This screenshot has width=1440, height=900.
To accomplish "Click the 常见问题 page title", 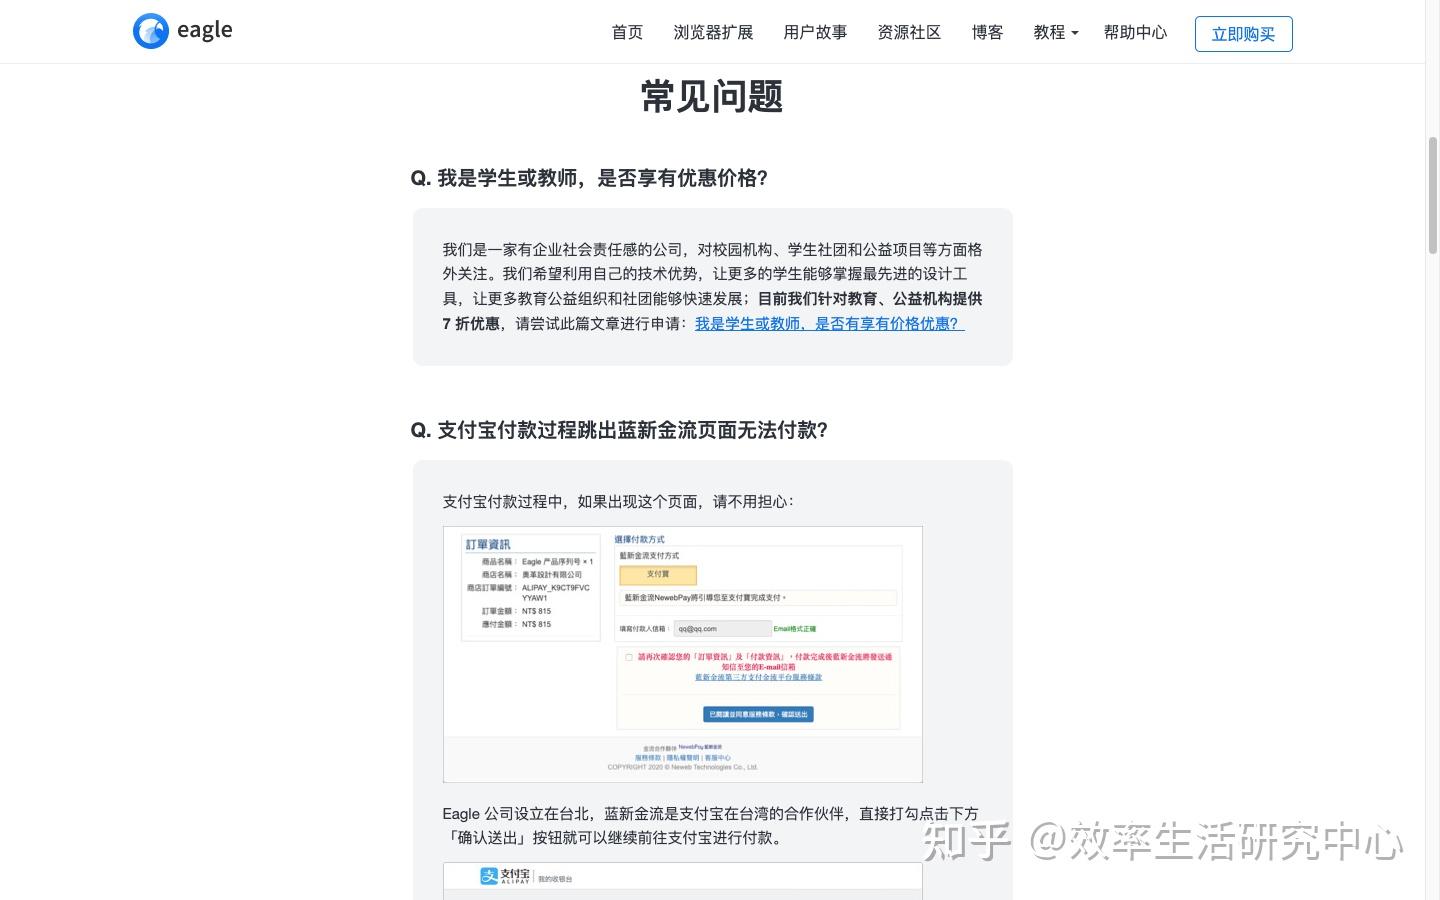I will click(712, 97).
